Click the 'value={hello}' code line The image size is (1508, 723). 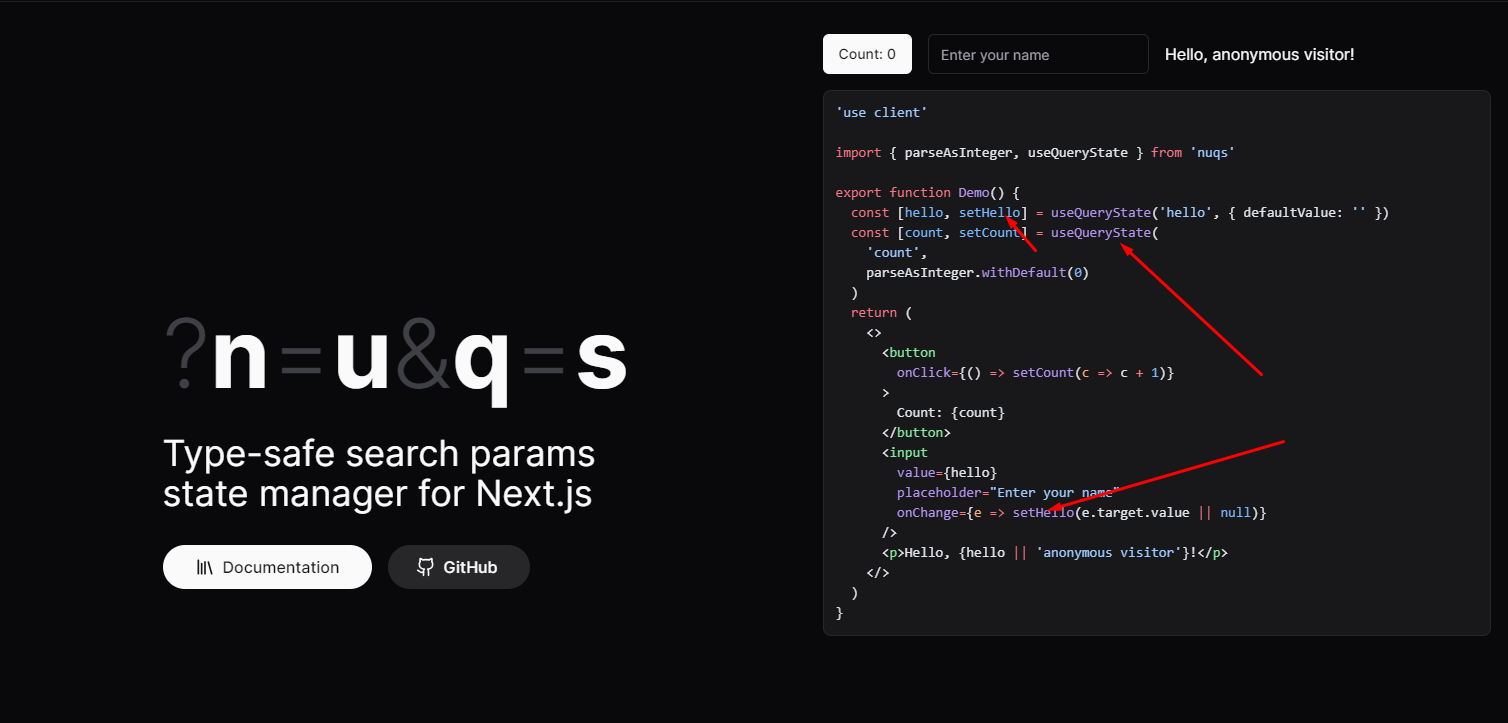point(947,472)
